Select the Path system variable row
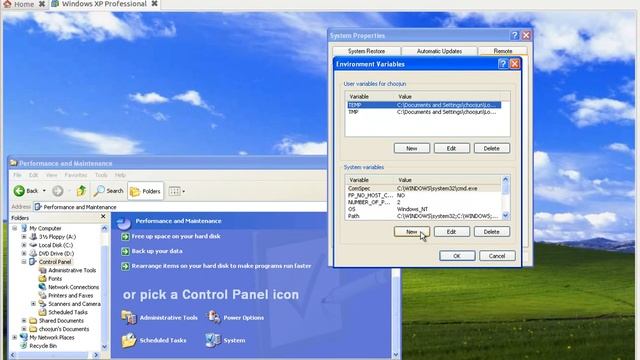640x360 pixels. (424, 216)
